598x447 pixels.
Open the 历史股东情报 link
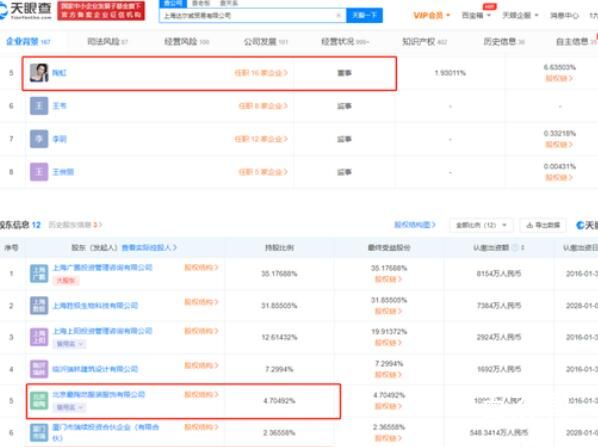coord(76,225)
